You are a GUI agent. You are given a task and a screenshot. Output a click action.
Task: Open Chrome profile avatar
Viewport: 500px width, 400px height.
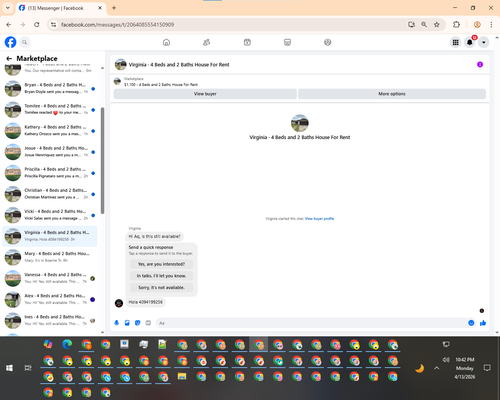point(477,25)
